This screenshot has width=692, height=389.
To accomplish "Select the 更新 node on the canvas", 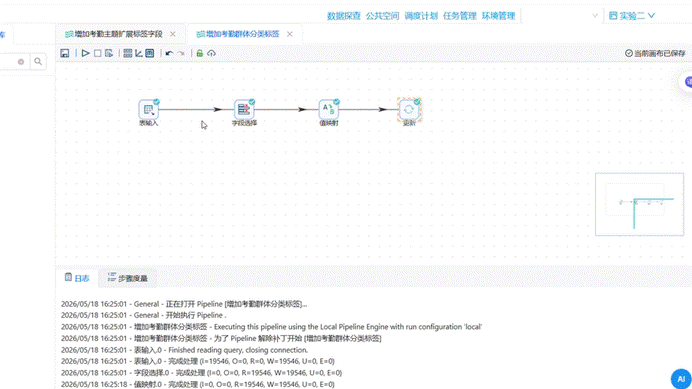I will coord(409,110).
